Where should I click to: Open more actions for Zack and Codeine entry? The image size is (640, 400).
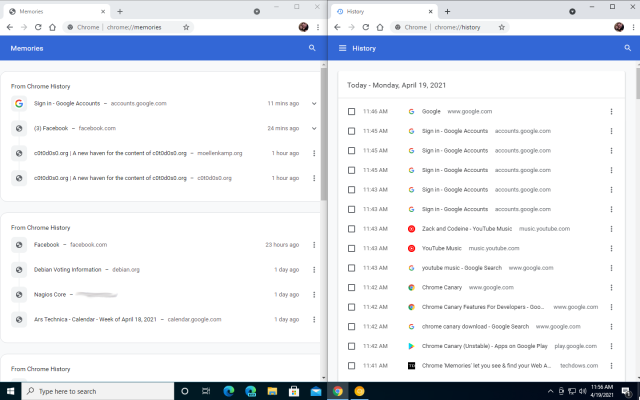611,229
